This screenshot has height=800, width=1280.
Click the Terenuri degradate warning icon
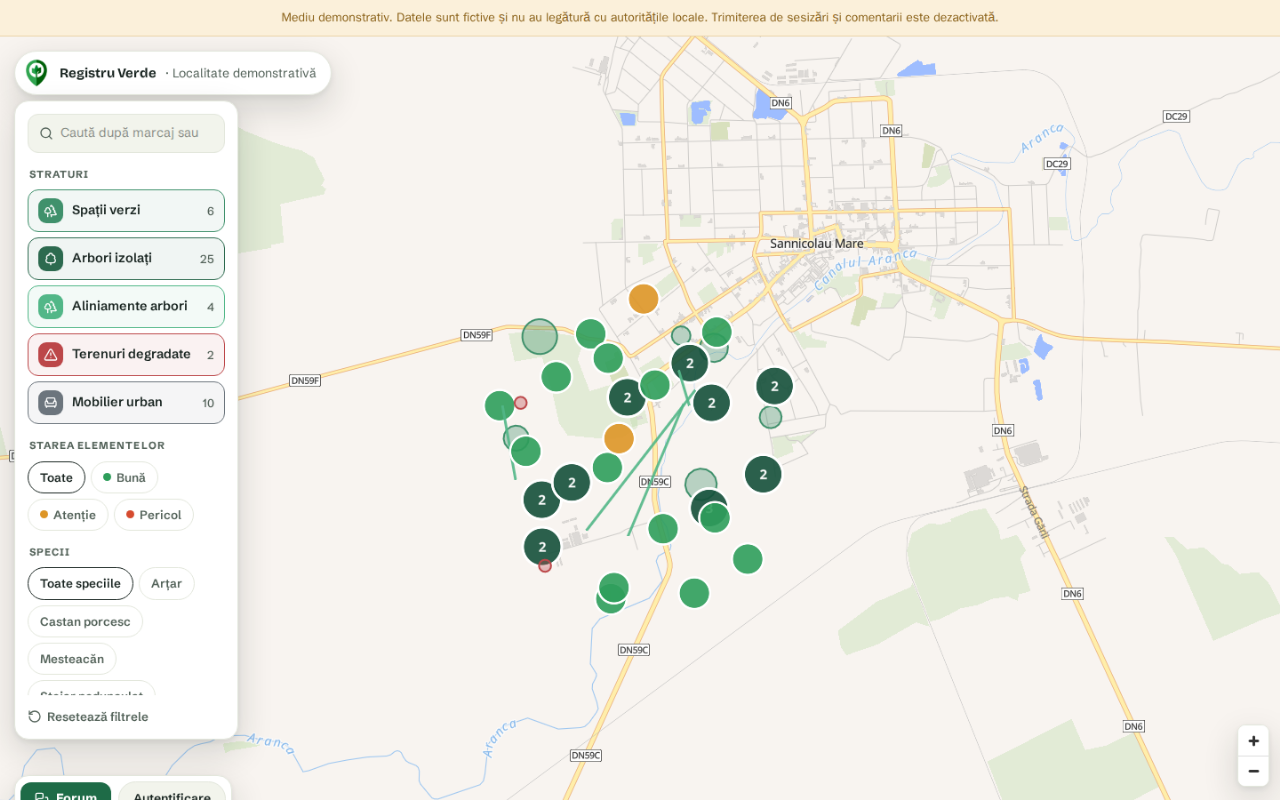click(x=51, y=355)
